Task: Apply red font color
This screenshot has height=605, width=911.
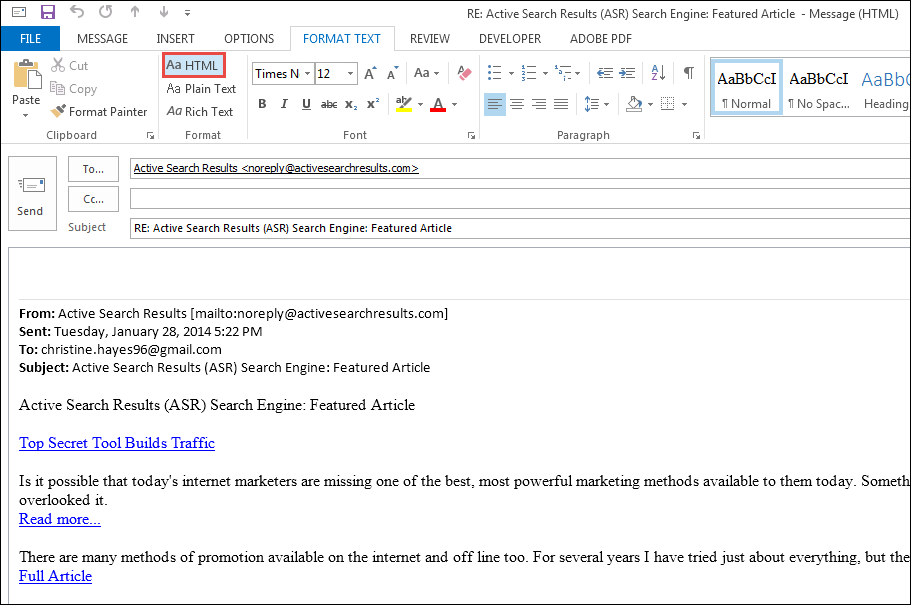Action: point(438,104)
